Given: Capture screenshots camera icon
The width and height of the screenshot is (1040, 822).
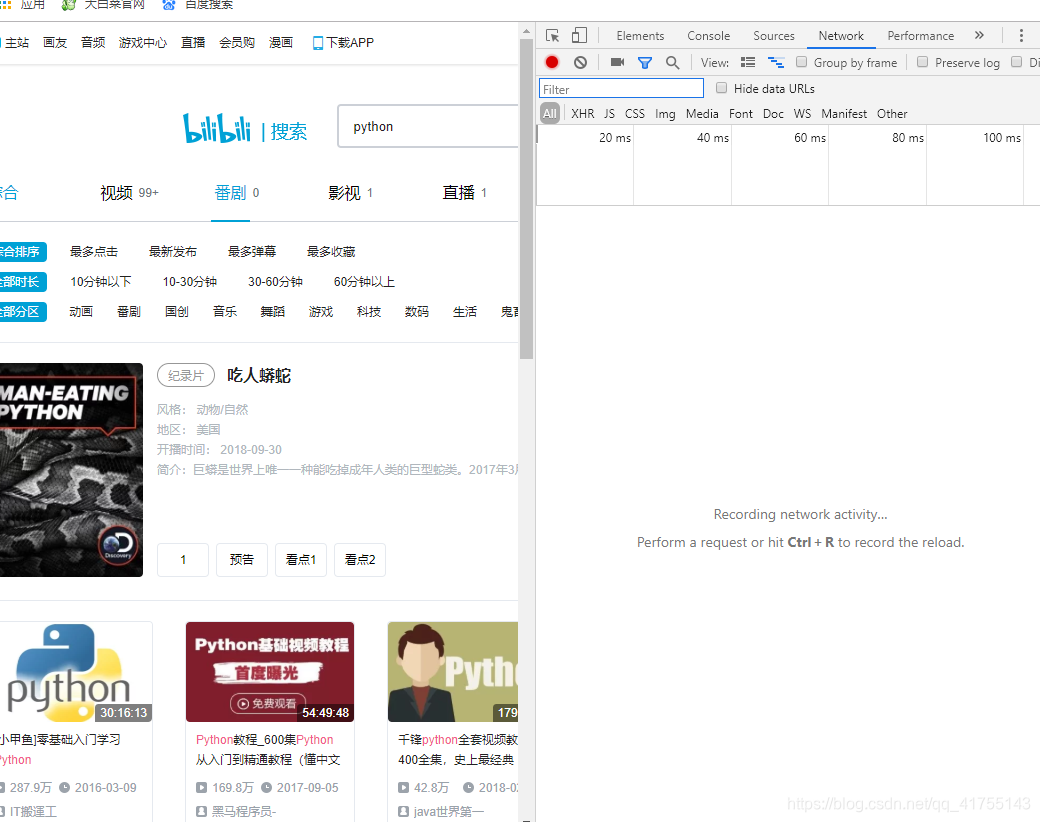Looking at the screenshot, I should [618, 62].
